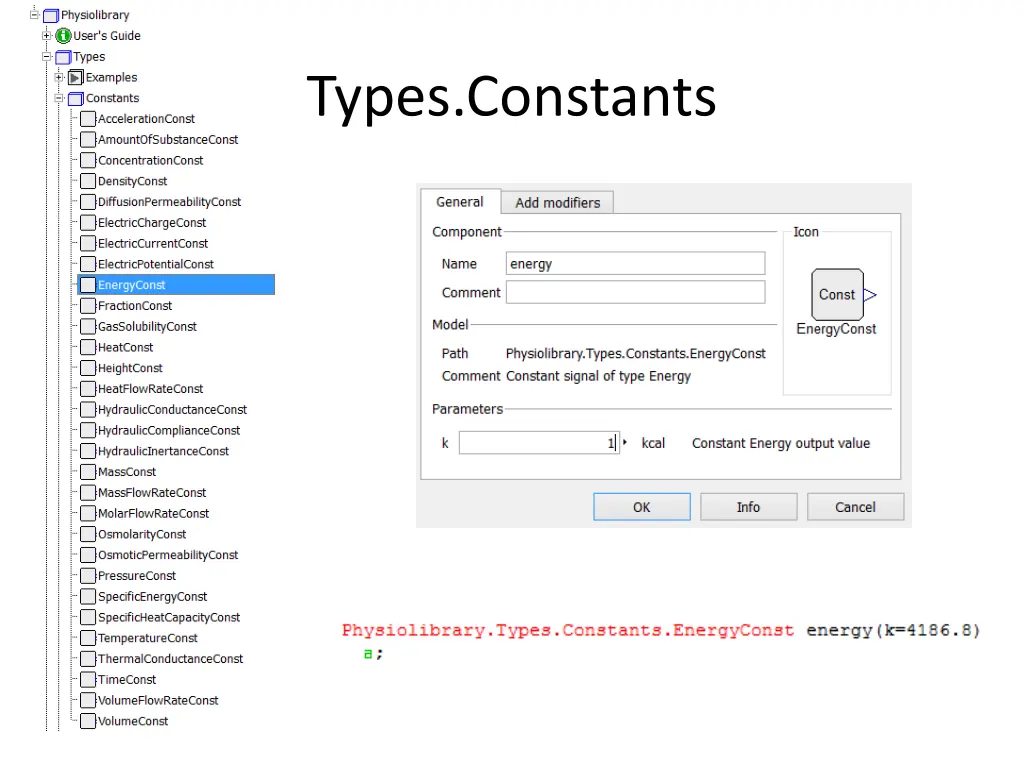
Task: Open unit arrow menu next to k field
Action: tap(625, 443)
